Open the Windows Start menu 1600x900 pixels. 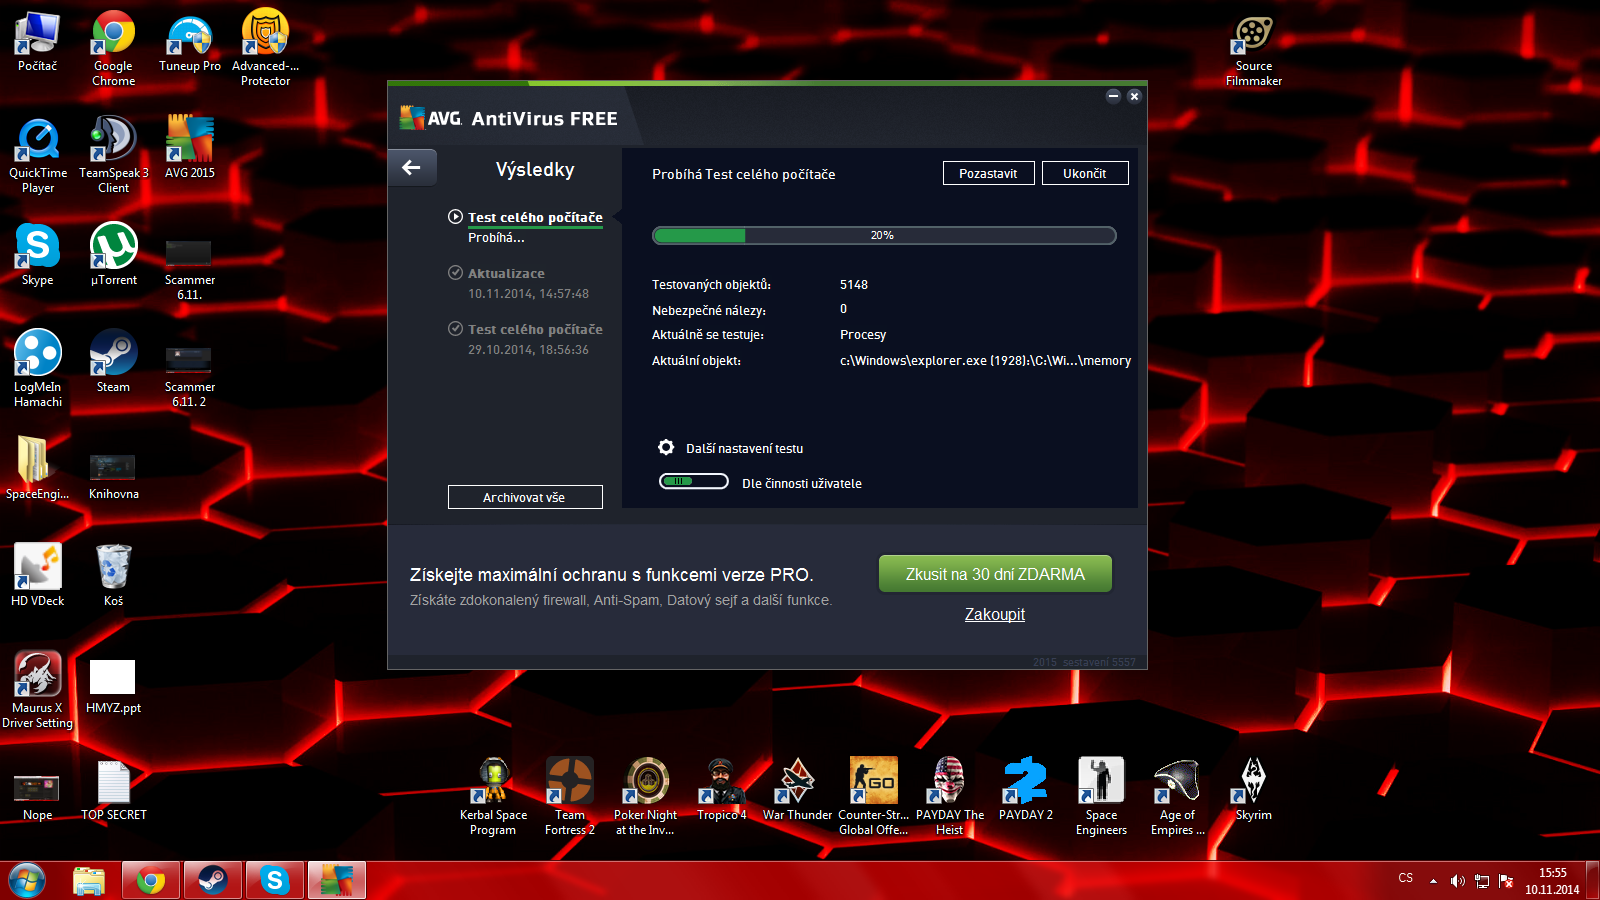click(x=27, y=881)
